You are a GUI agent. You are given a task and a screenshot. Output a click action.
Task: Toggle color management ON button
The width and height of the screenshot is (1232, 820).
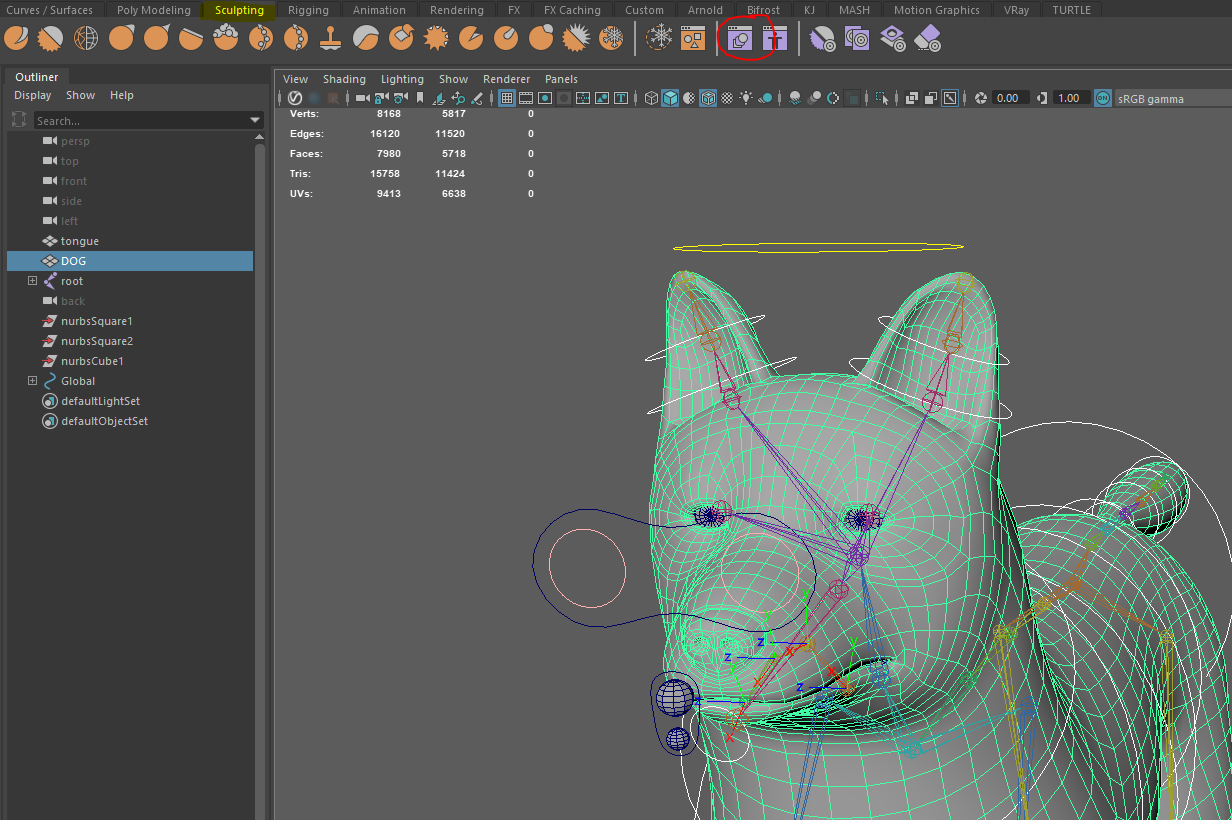(1102, 98)
